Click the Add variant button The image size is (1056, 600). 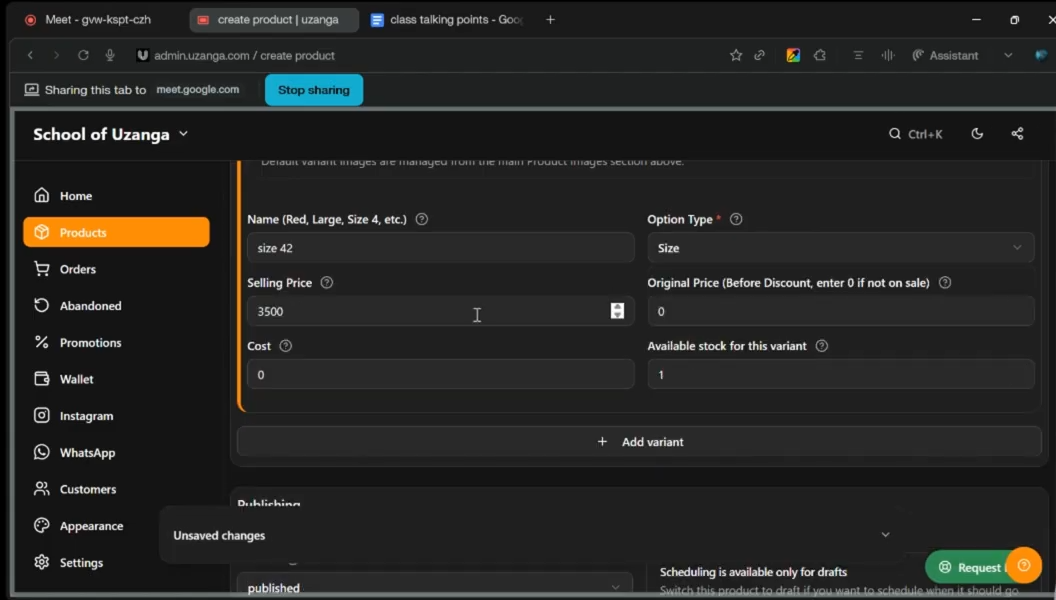[639, 442]
